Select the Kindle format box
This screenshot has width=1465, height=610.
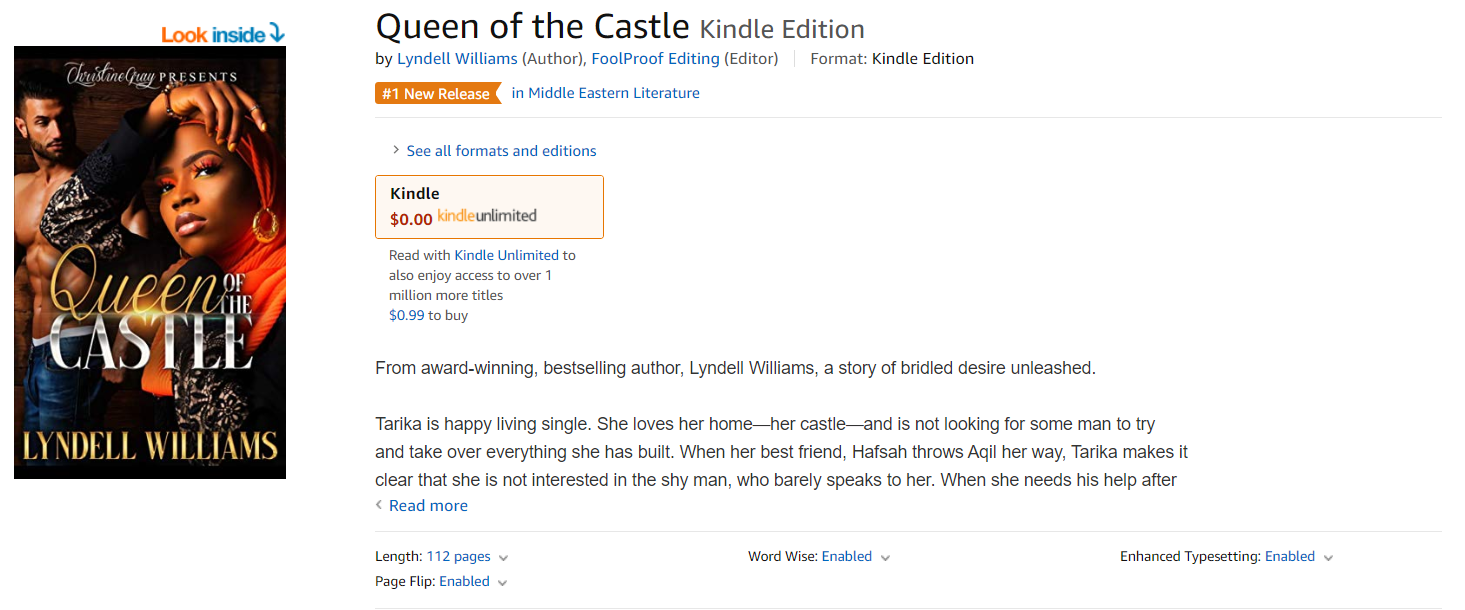coord(489,206)
